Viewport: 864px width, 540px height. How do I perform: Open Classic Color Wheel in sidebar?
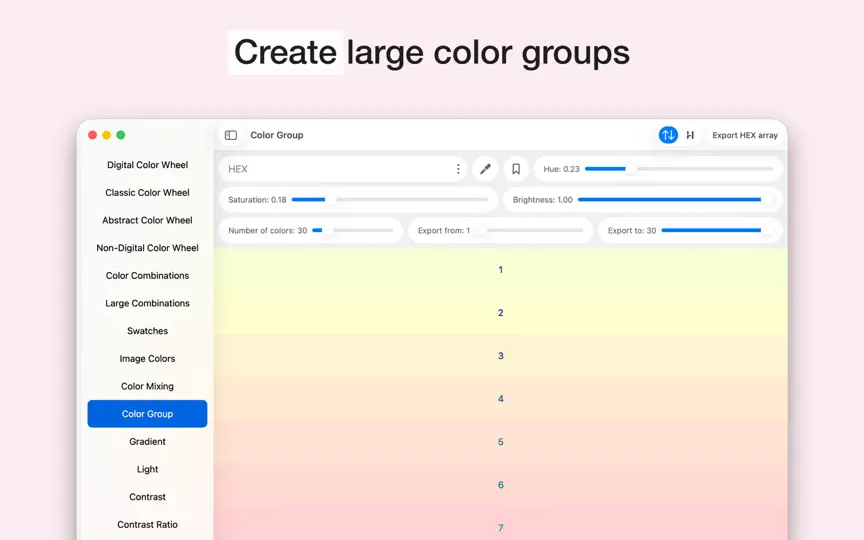tap(147, 192)
